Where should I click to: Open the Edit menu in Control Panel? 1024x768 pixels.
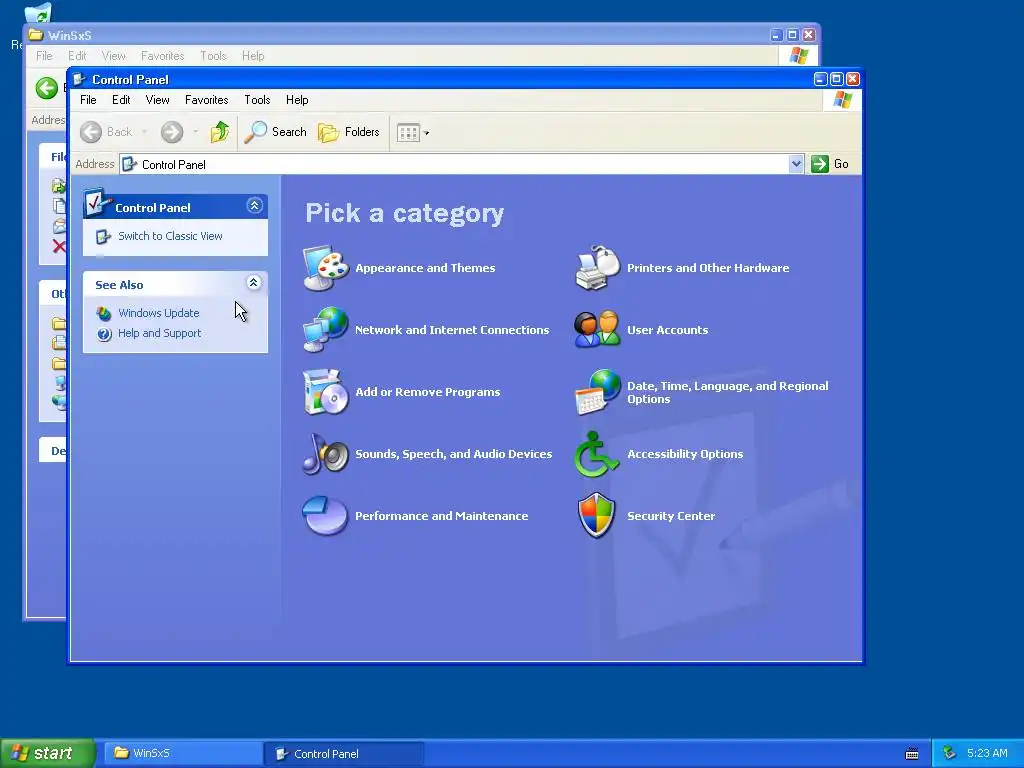point(121,100)
